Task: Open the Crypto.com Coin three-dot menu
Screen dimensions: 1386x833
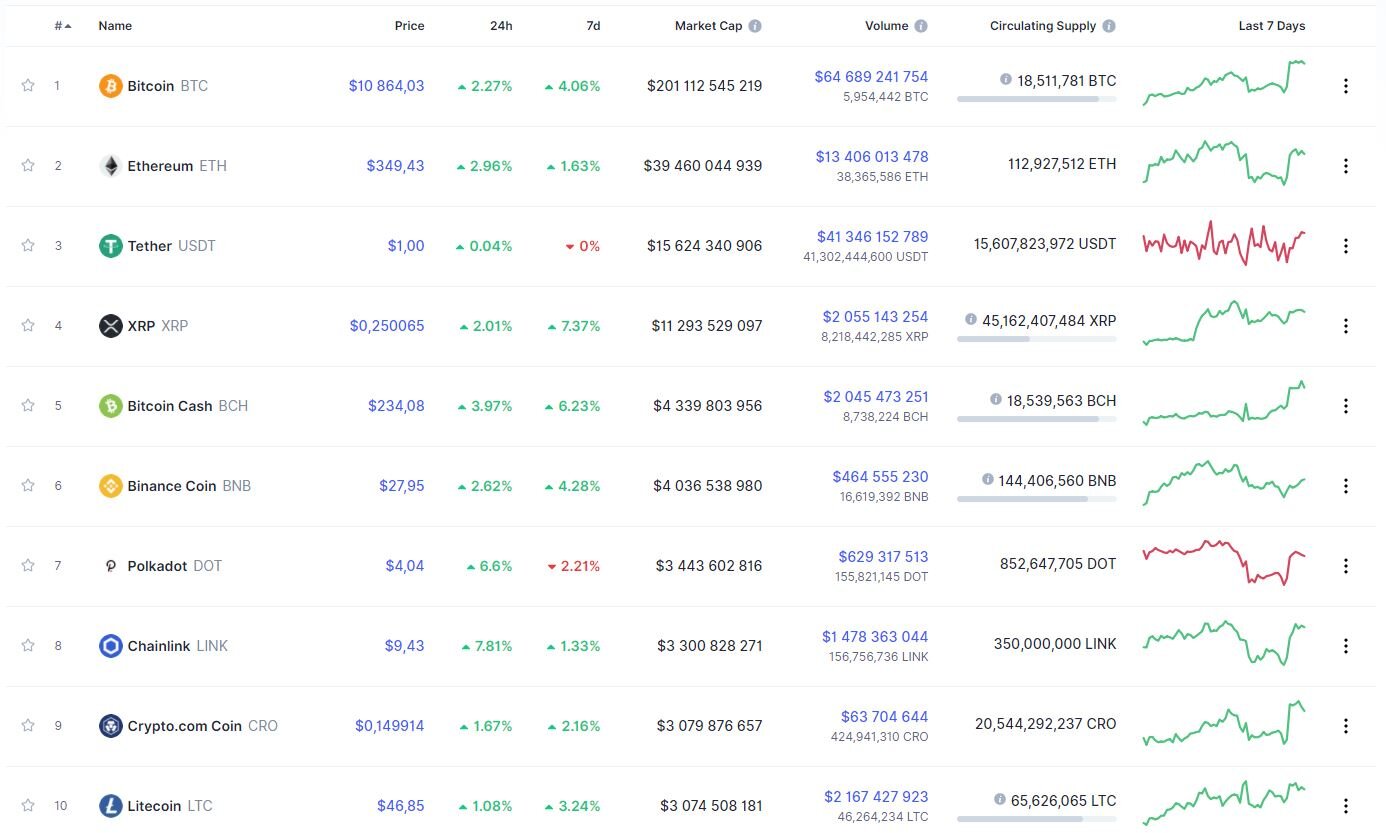Action: pos(1345,726)
